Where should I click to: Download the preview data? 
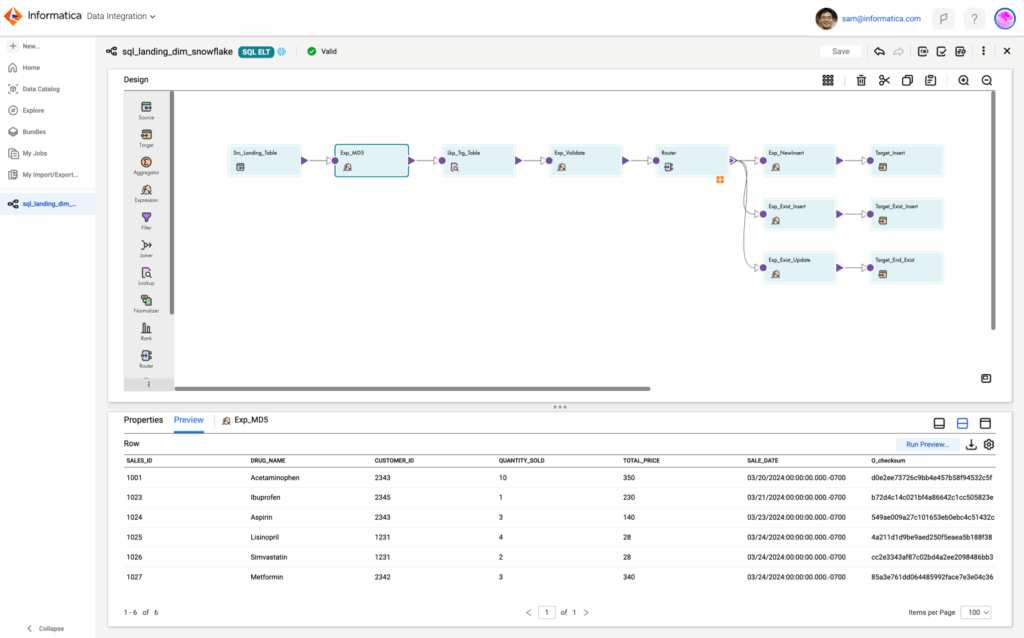tap(971, 444)
